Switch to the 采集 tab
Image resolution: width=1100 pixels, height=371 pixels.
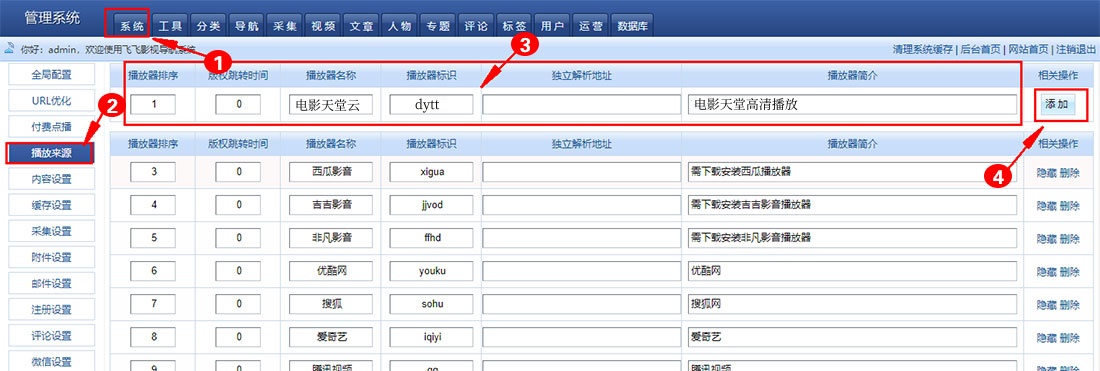coord(285,26)
